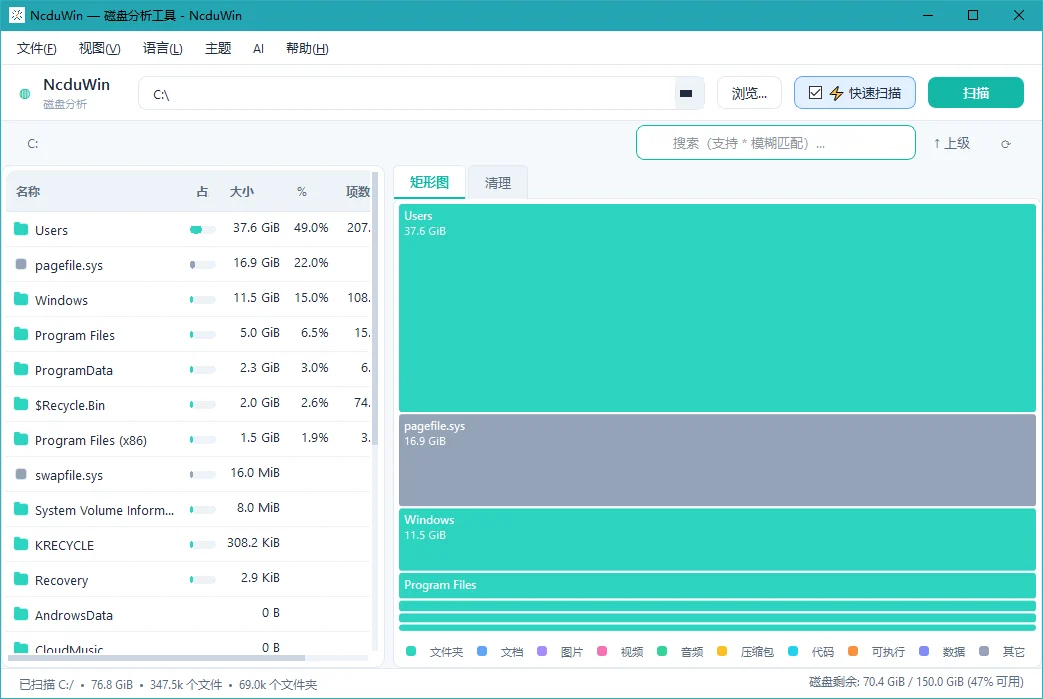Select the CloudMusic row name
The height and width of the screenshot is (699, 1043).
pos(69,649)
